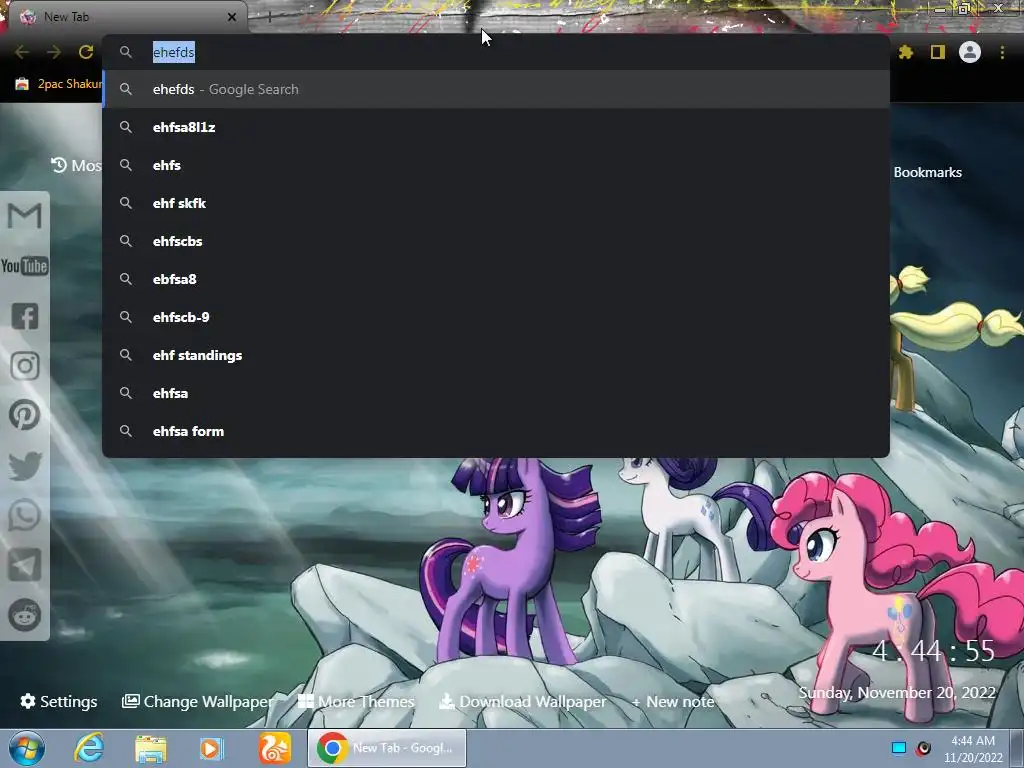Choose the ehfs suggestion
The image size is (1024, 768).
click(x=496, y=165)
